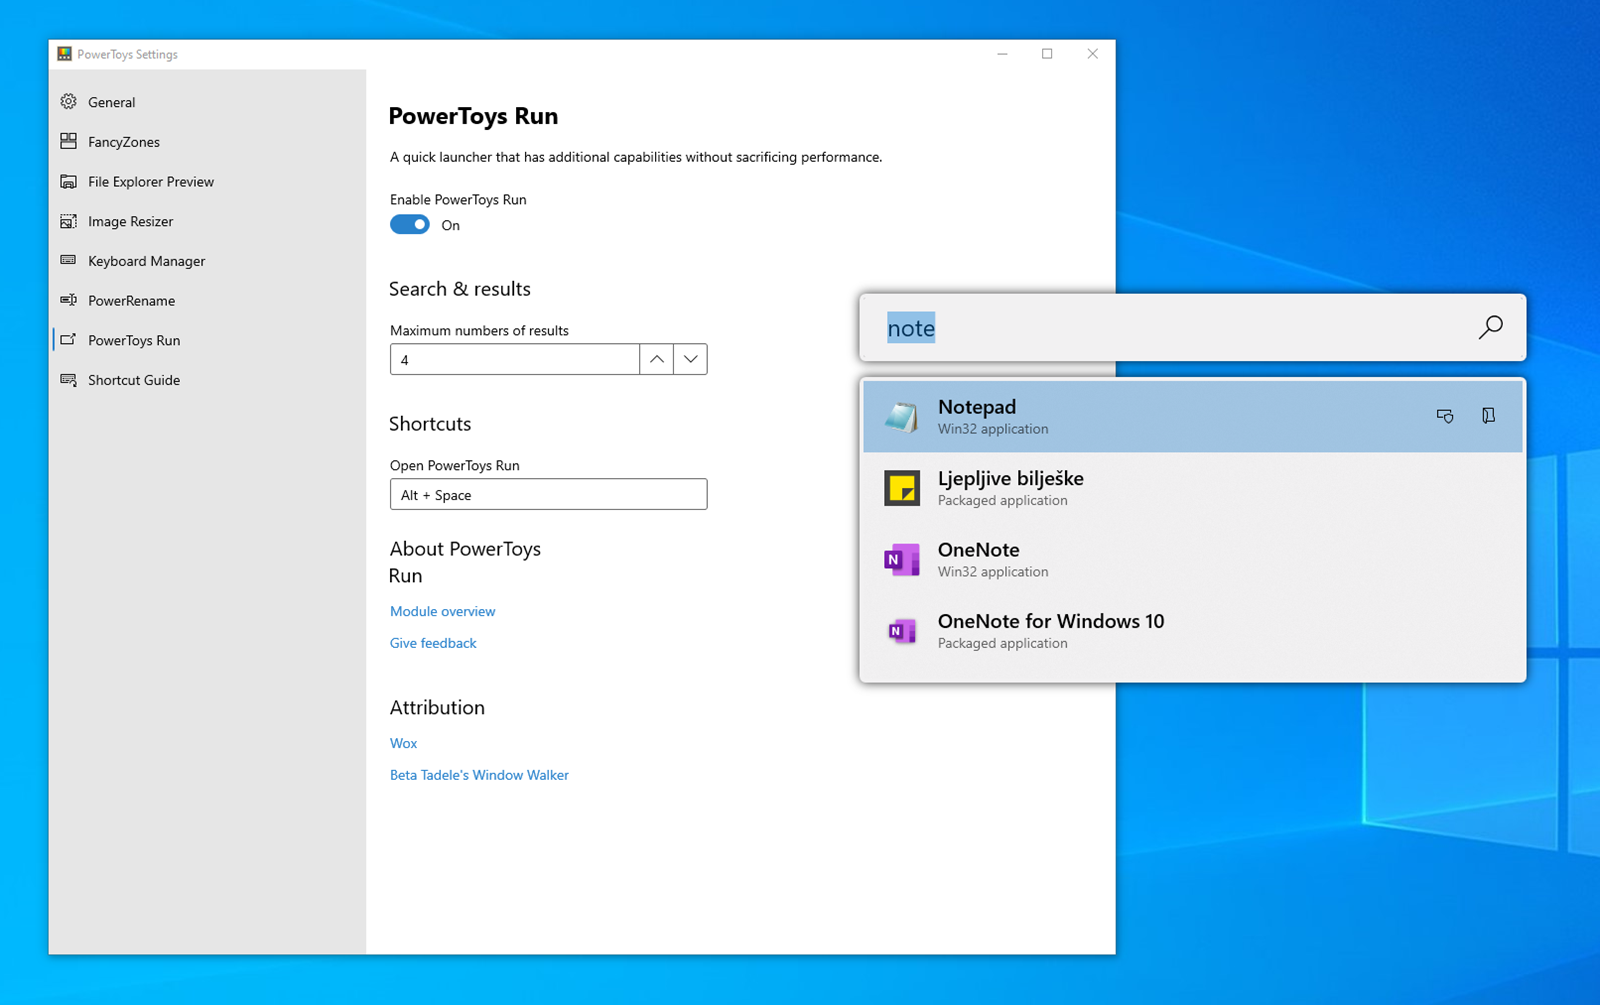1600x1005 pixels.
Task: Select the Notepad result row
Action: pos(1192,416)
